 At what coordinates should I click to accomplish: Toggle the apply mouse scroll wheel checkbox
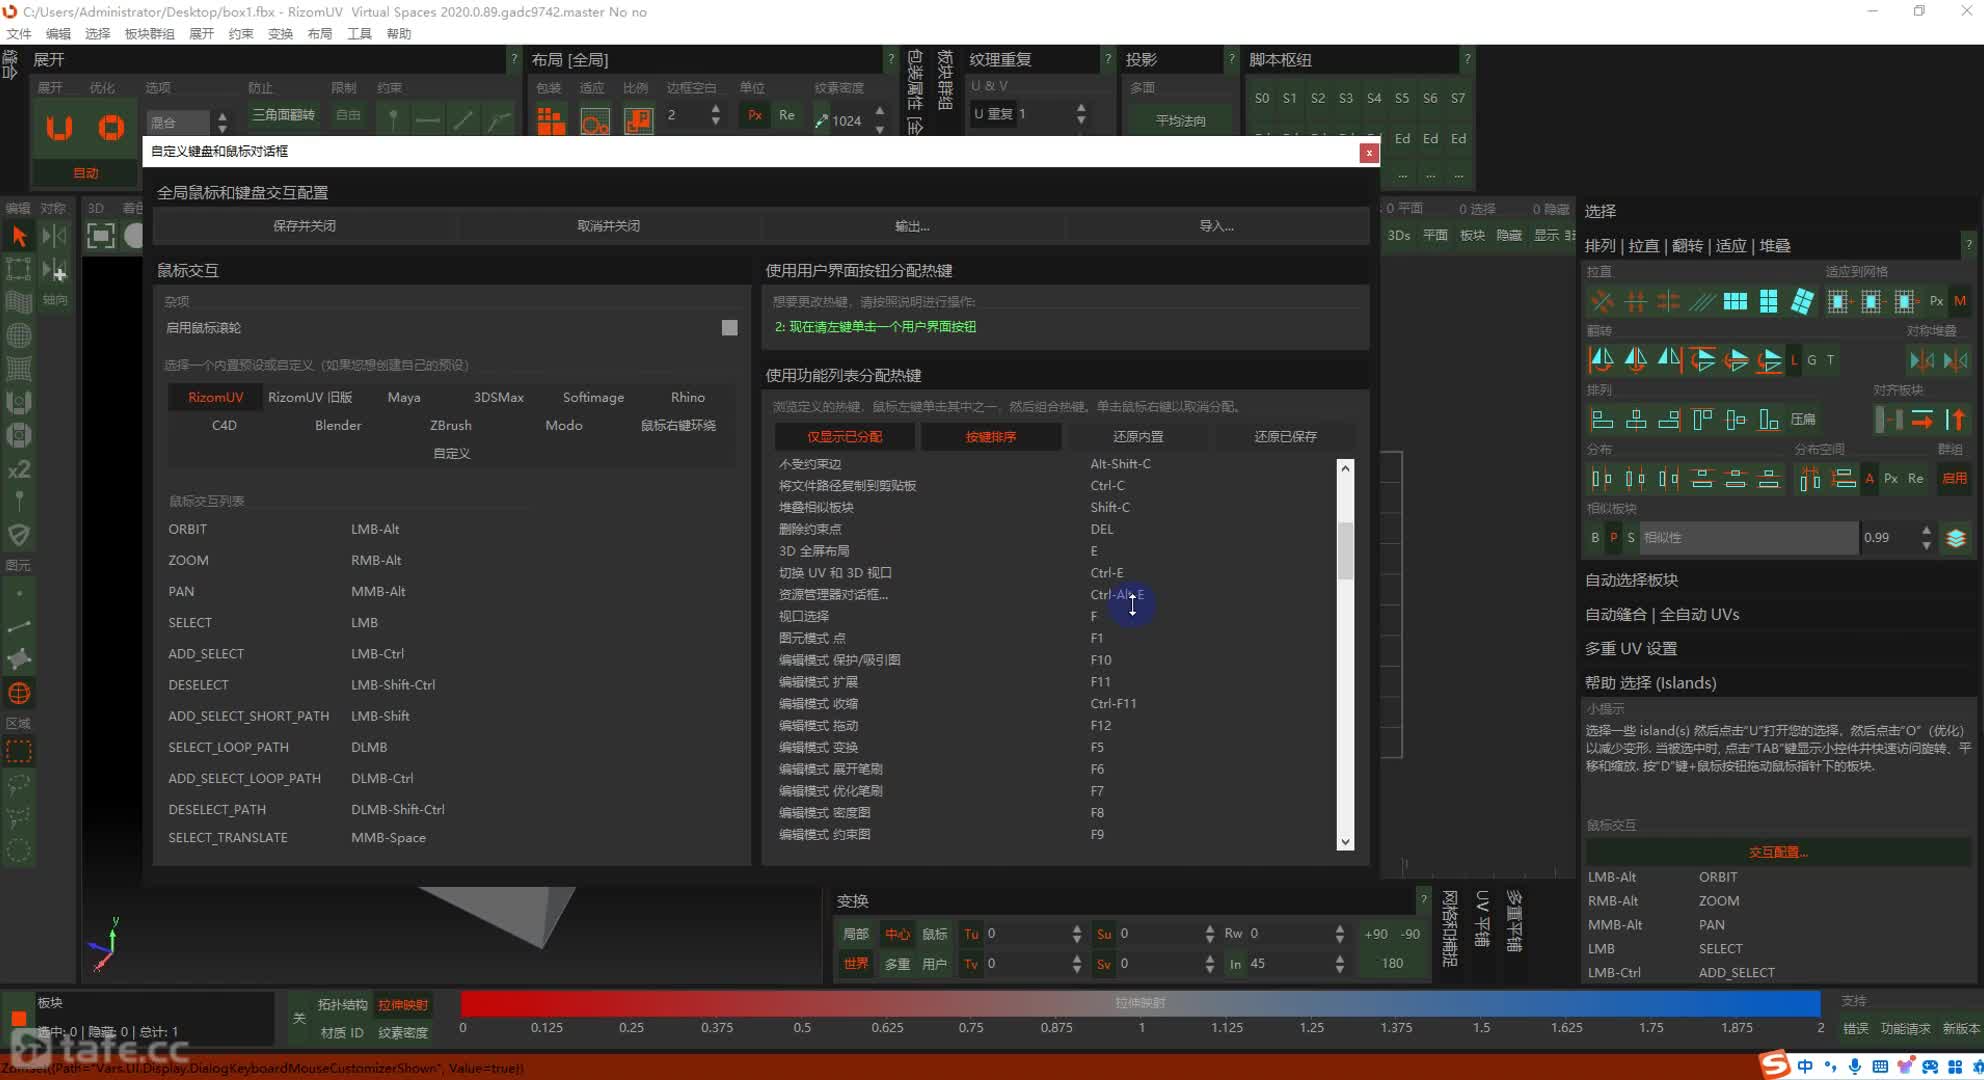(x=729, y=327)
